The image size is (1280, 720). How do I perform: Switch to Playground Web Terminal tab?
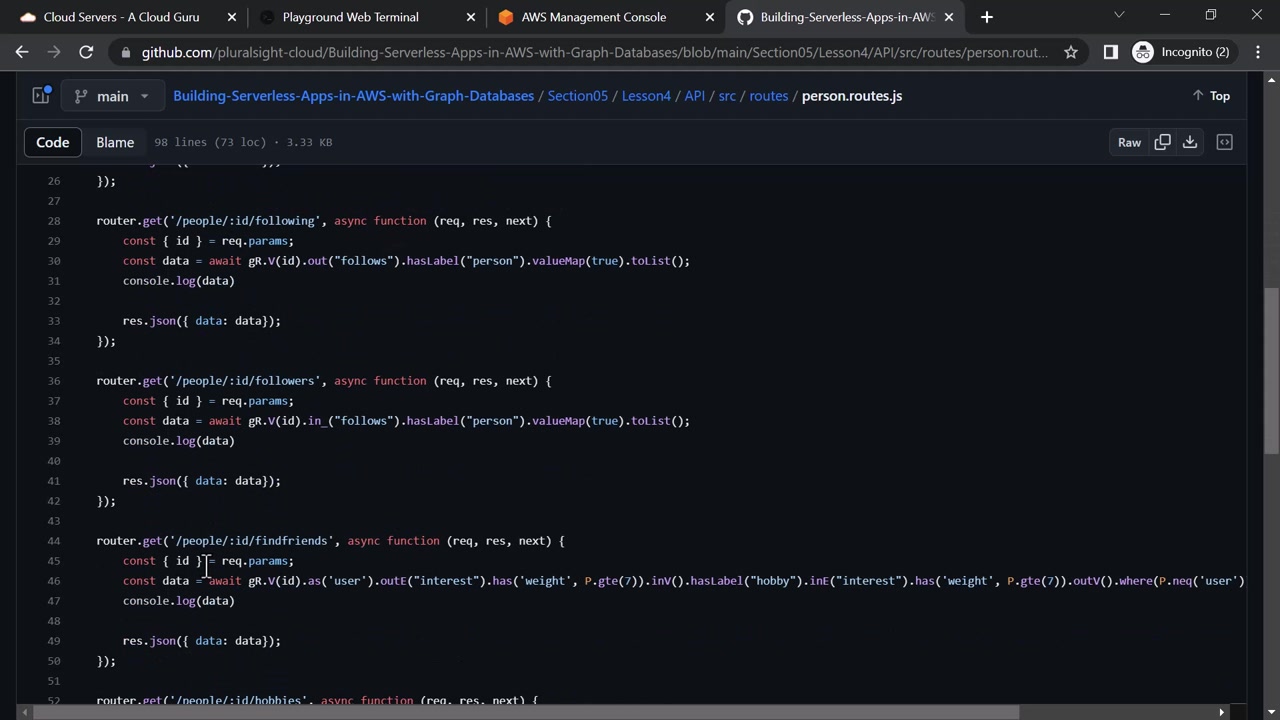click(350, 17)
